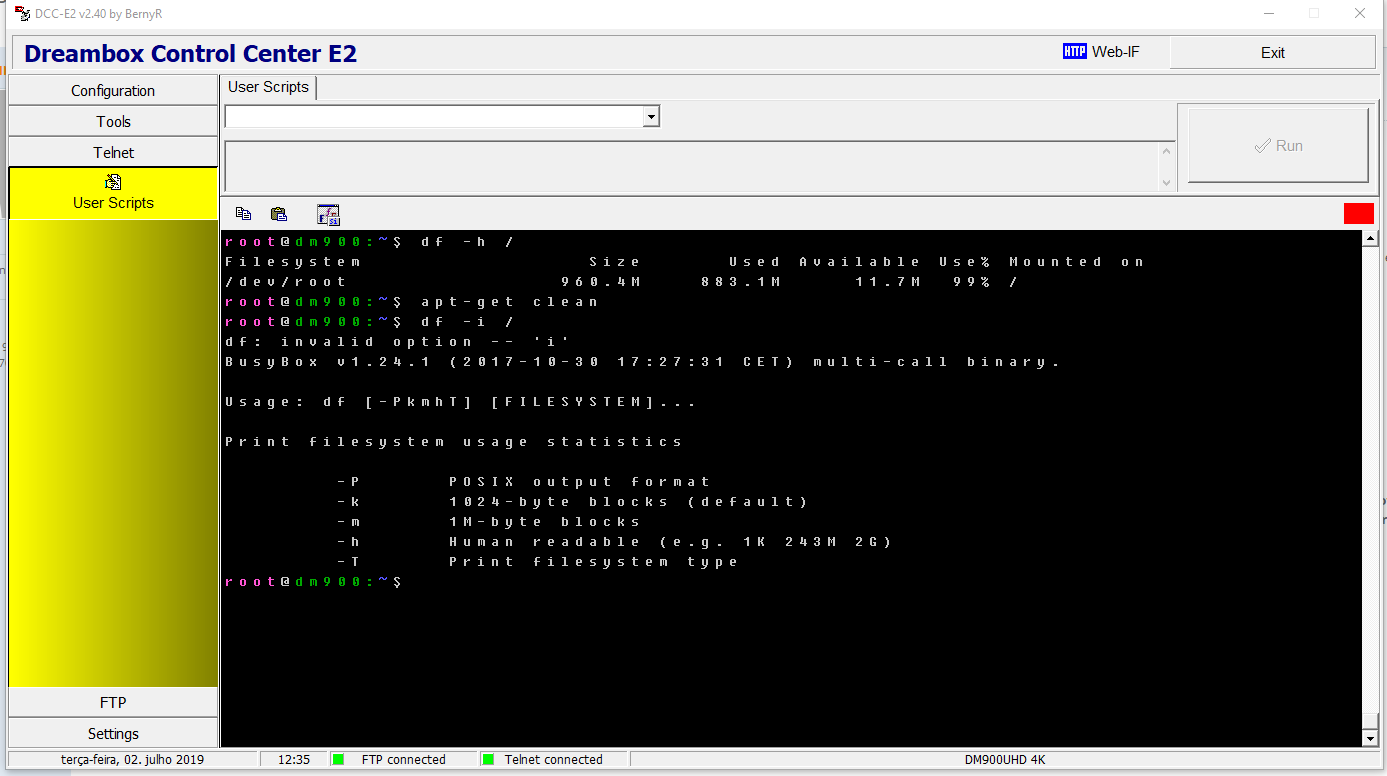This screenshot has height=776, width=1387.
Task: Expand the user scripts dropdown arrow
Action: (x=651, y=117)
